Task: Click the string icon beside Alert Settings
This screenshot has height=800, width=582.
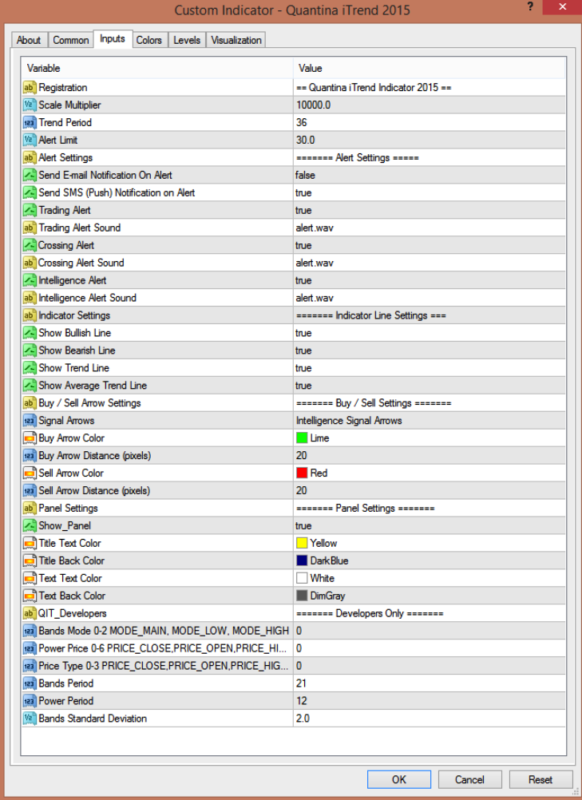Action: tap(30, 158)
